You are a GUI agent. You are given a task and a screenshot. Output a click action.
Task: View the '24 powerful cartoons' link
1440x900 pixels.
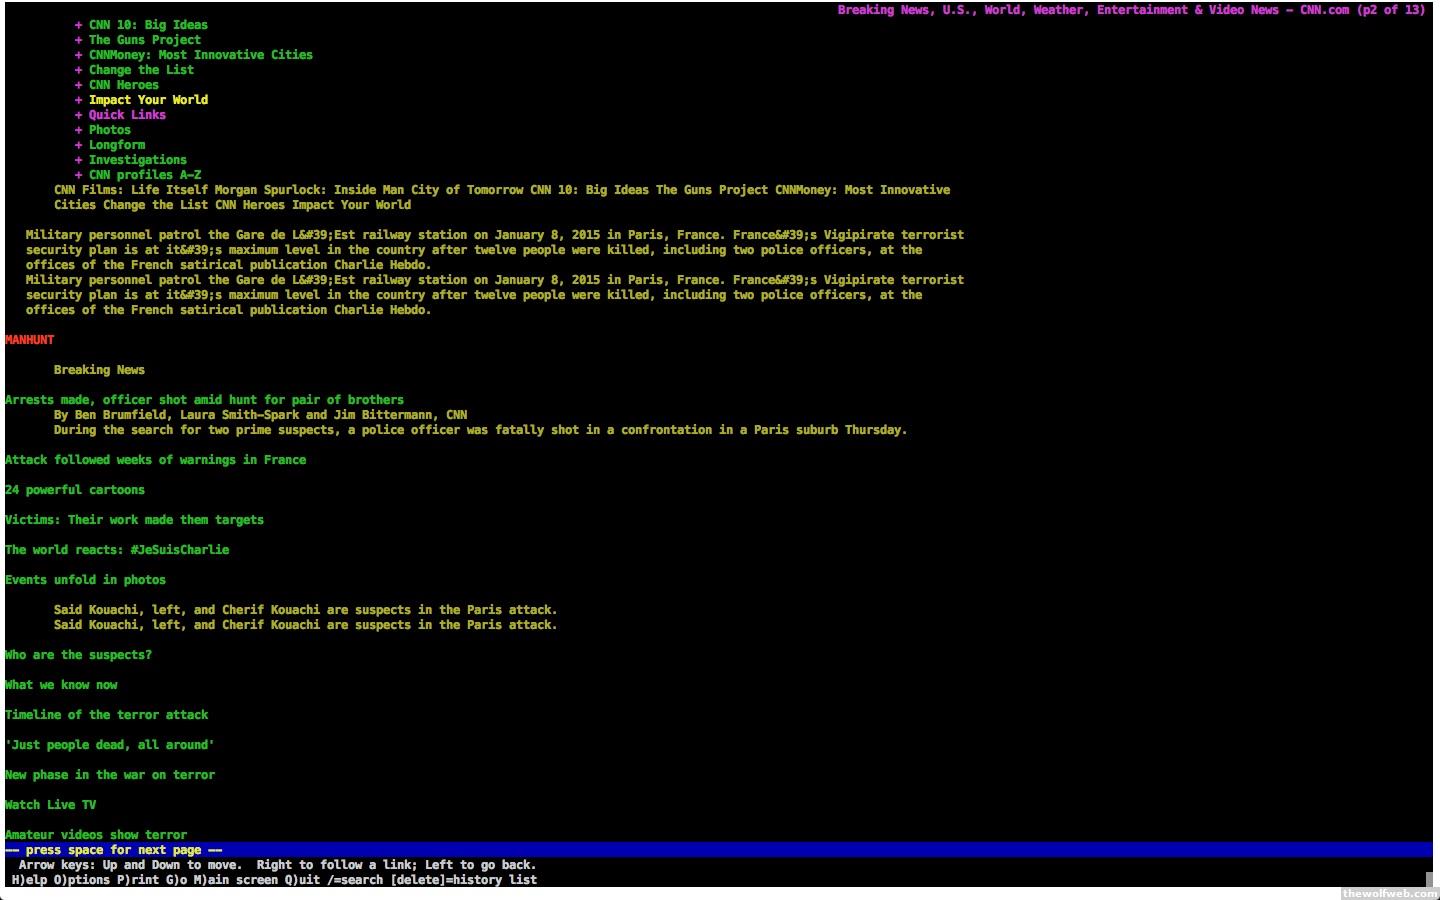tap(75, 490)
